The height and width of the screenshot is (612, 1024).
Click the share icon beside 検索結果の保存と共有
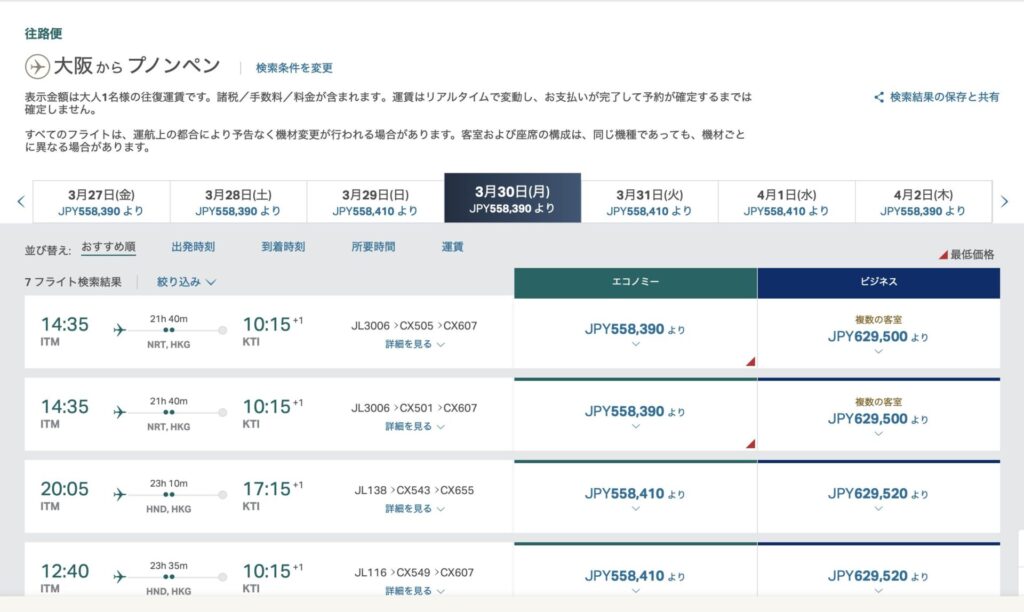point(879,97)
